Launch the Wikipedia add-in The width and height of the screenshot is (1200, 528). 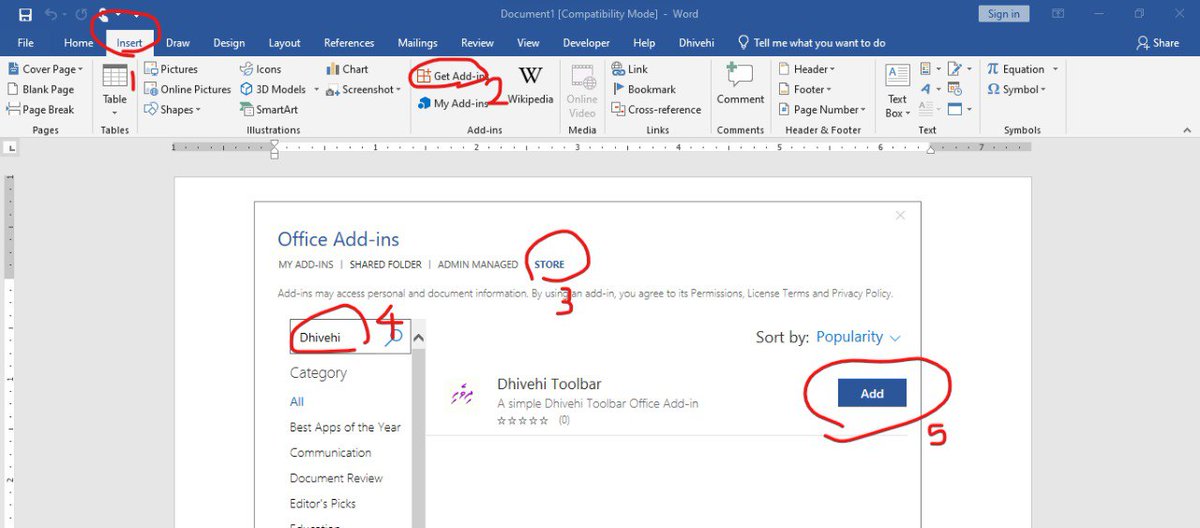[530, 85]
